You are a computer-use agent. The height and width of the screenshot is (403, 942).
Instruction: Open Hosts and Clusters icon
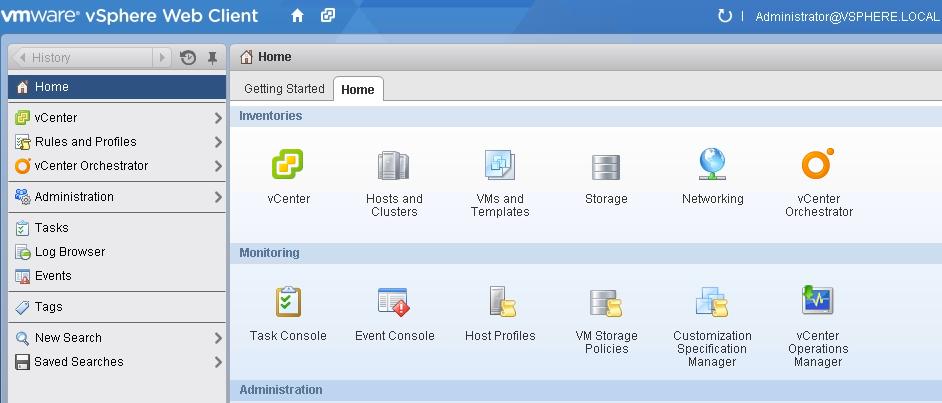tap(394, 166)
